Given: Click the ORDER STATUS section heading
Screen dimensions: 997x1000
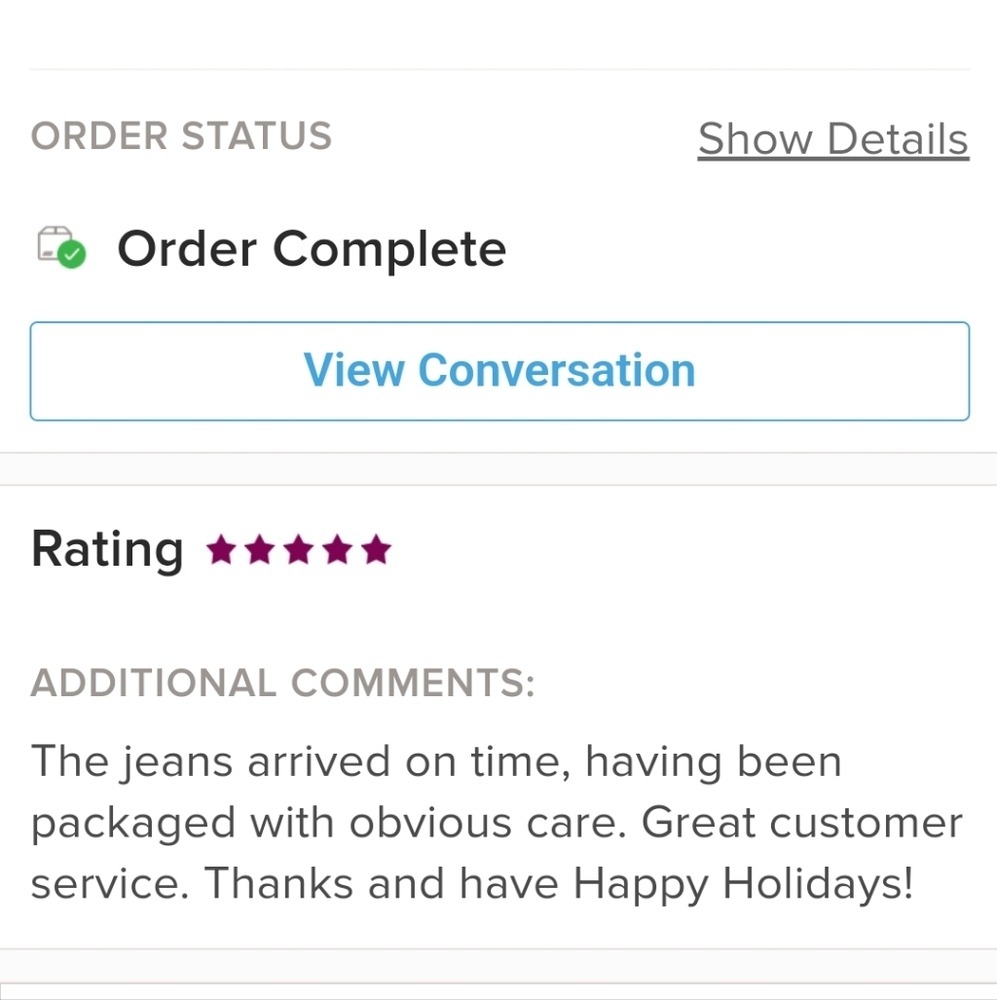Looking at the screenshot, I should pos(181,136).
